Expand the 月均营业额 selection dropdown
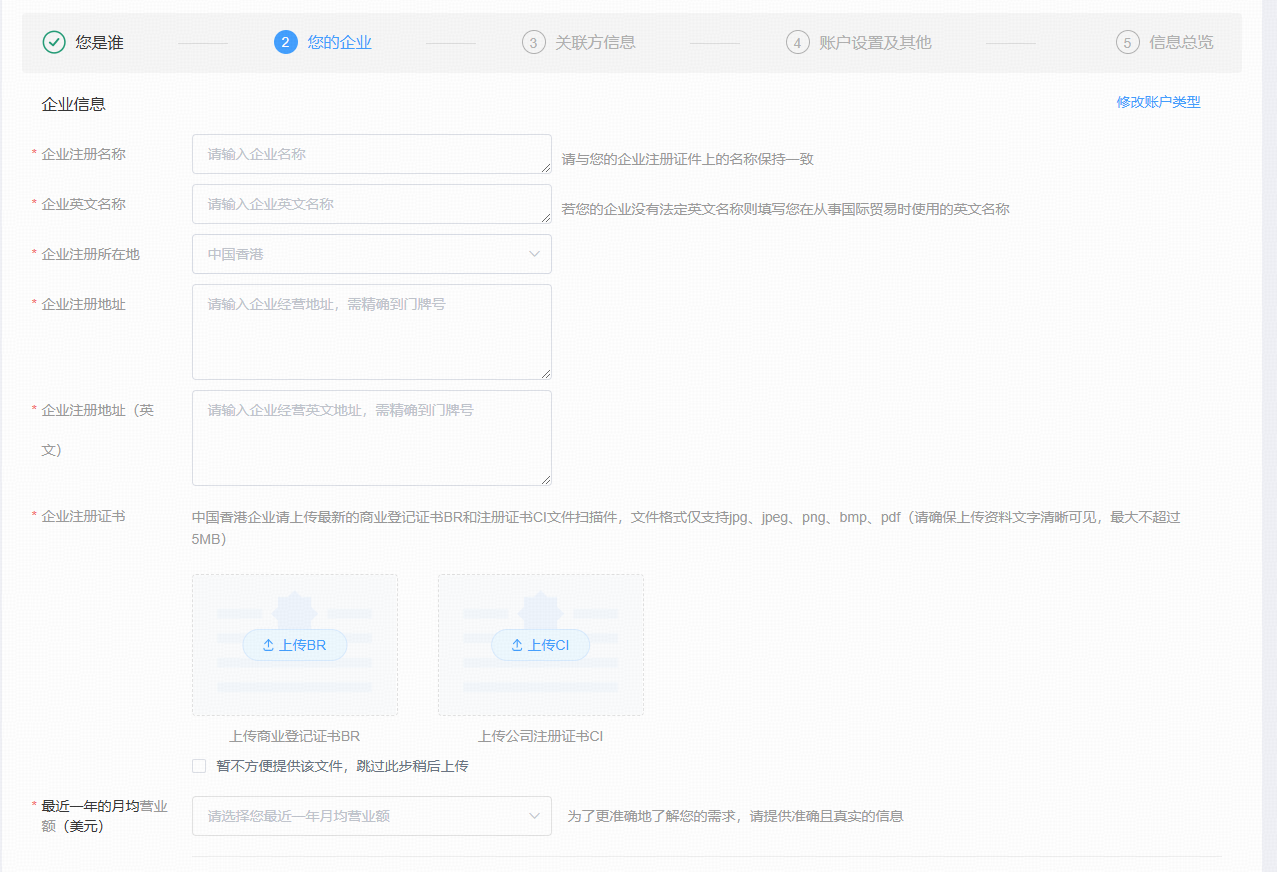Screen dimensions: 1277x872 [x=371, y=816]
